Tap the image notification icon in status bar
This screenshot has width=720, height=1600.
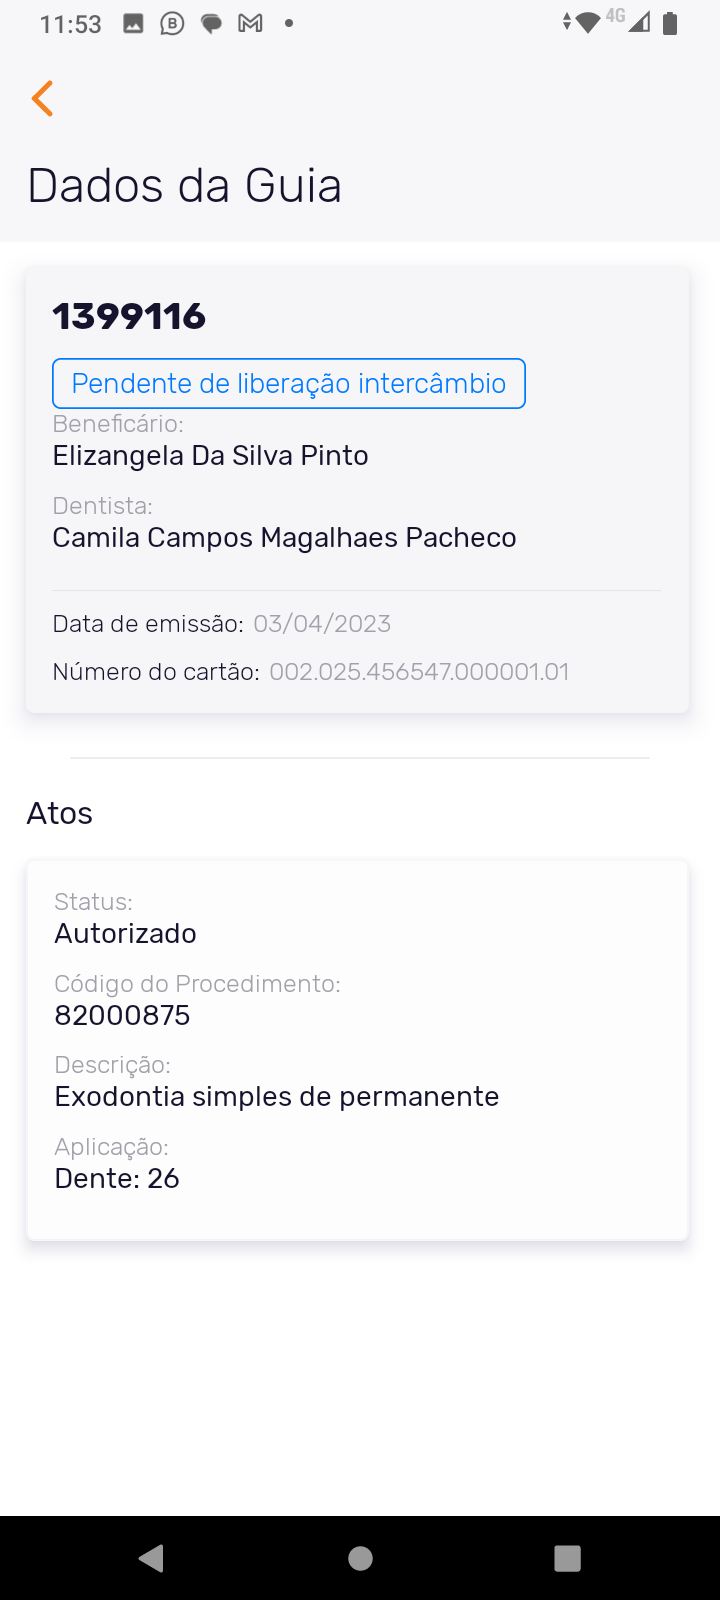click(x=133, y=23)
